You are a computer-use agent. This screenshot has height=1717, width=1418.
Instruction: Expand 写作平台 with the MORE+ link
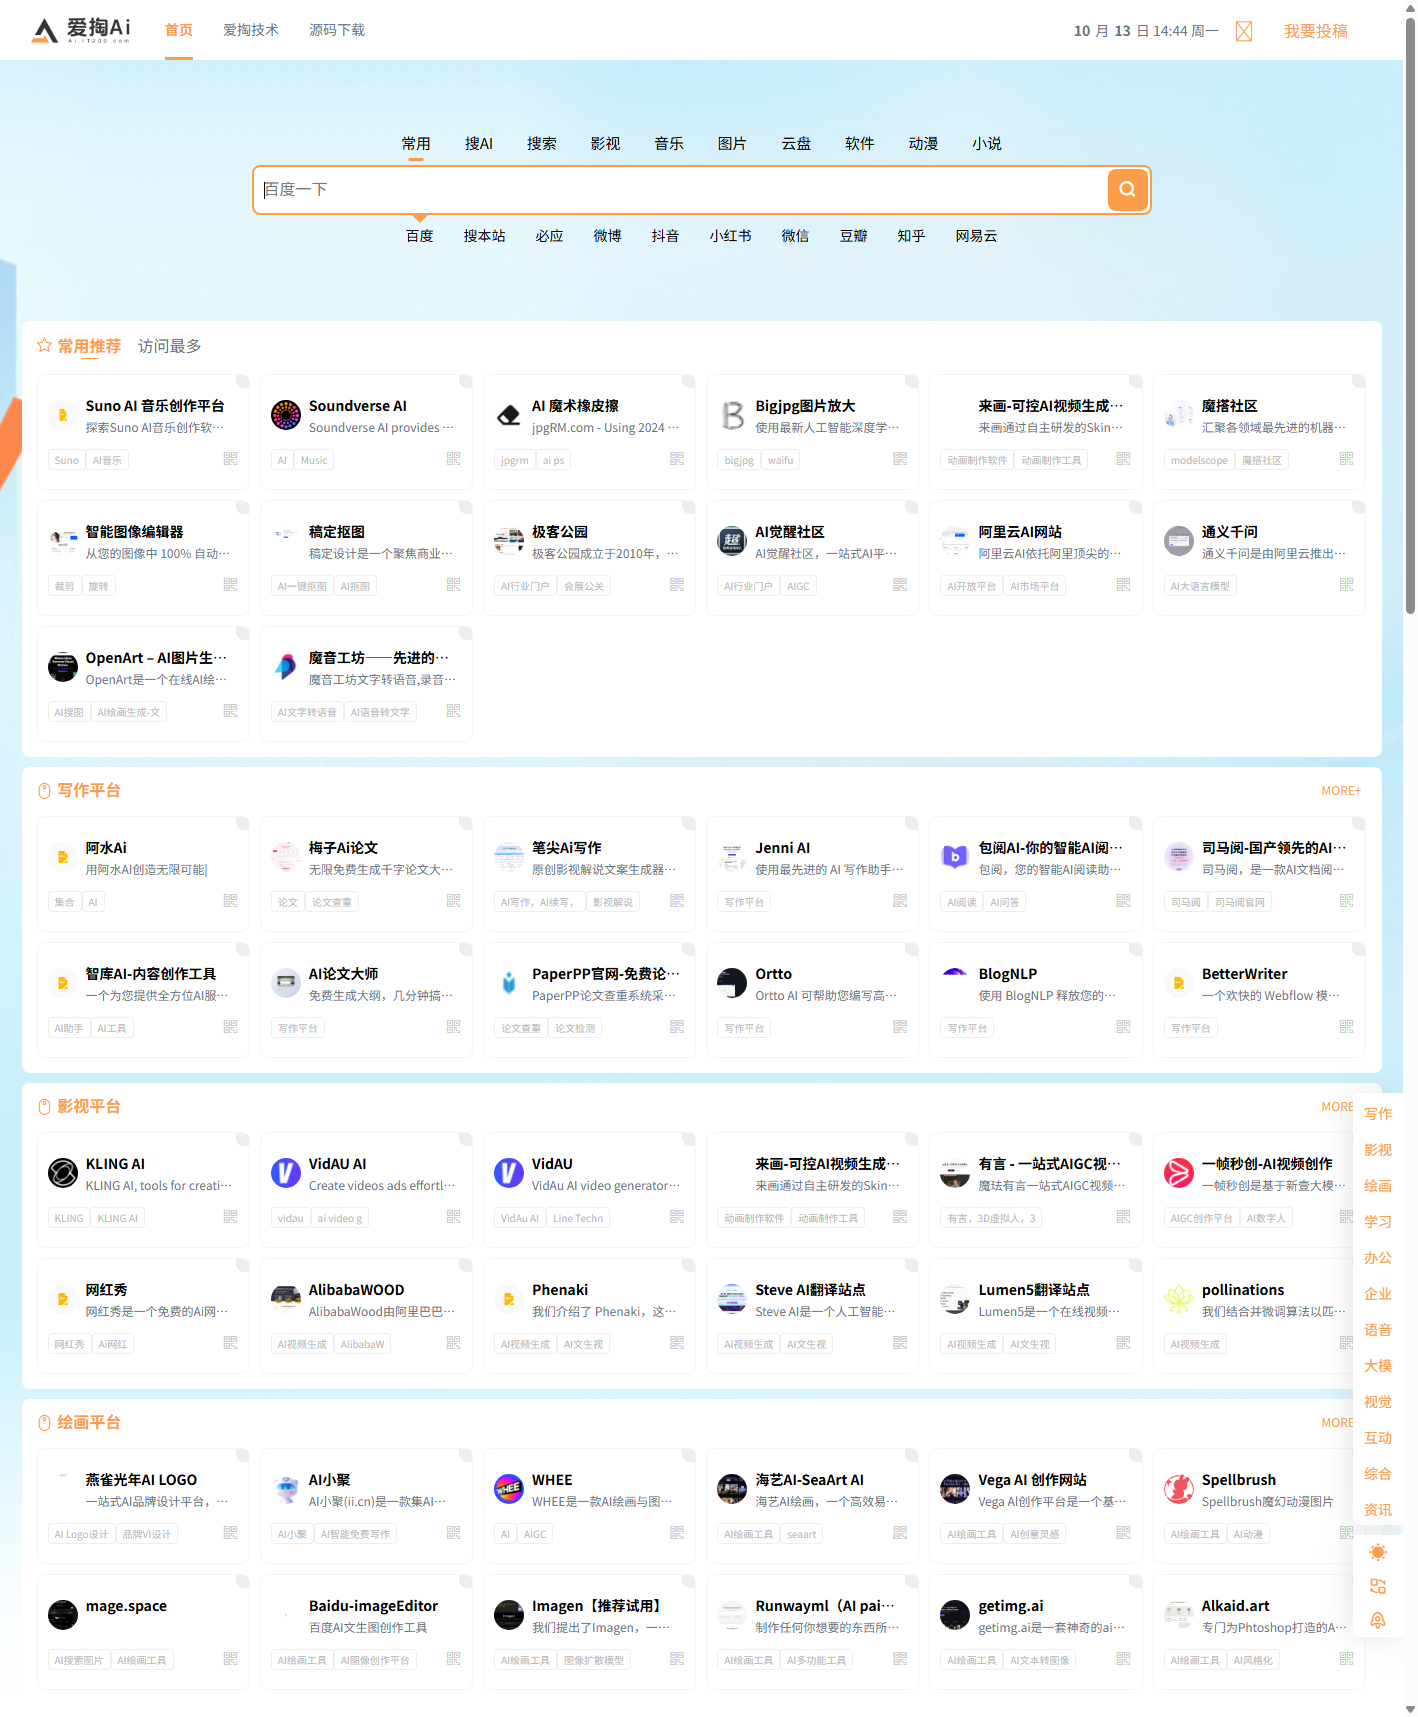1340,791
